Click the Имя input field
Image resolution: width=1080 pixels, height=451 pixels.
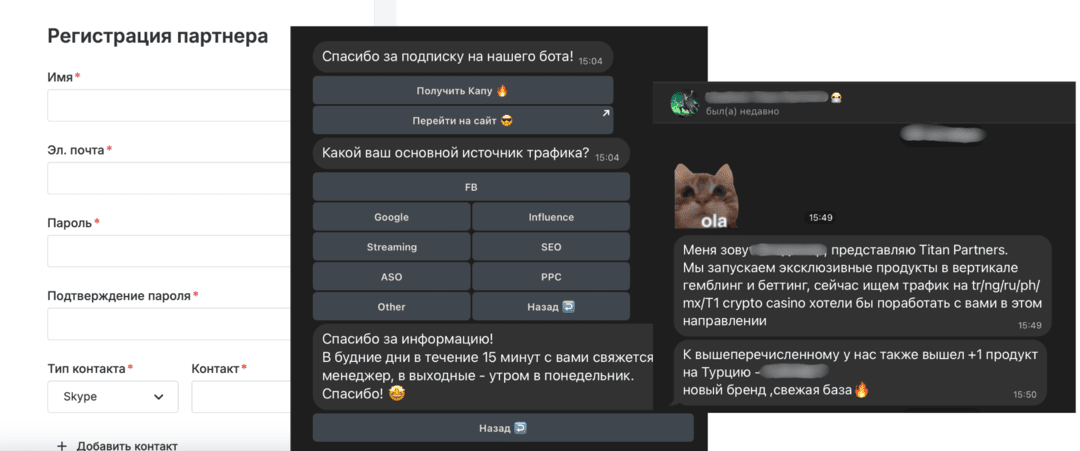click(169, 105)
